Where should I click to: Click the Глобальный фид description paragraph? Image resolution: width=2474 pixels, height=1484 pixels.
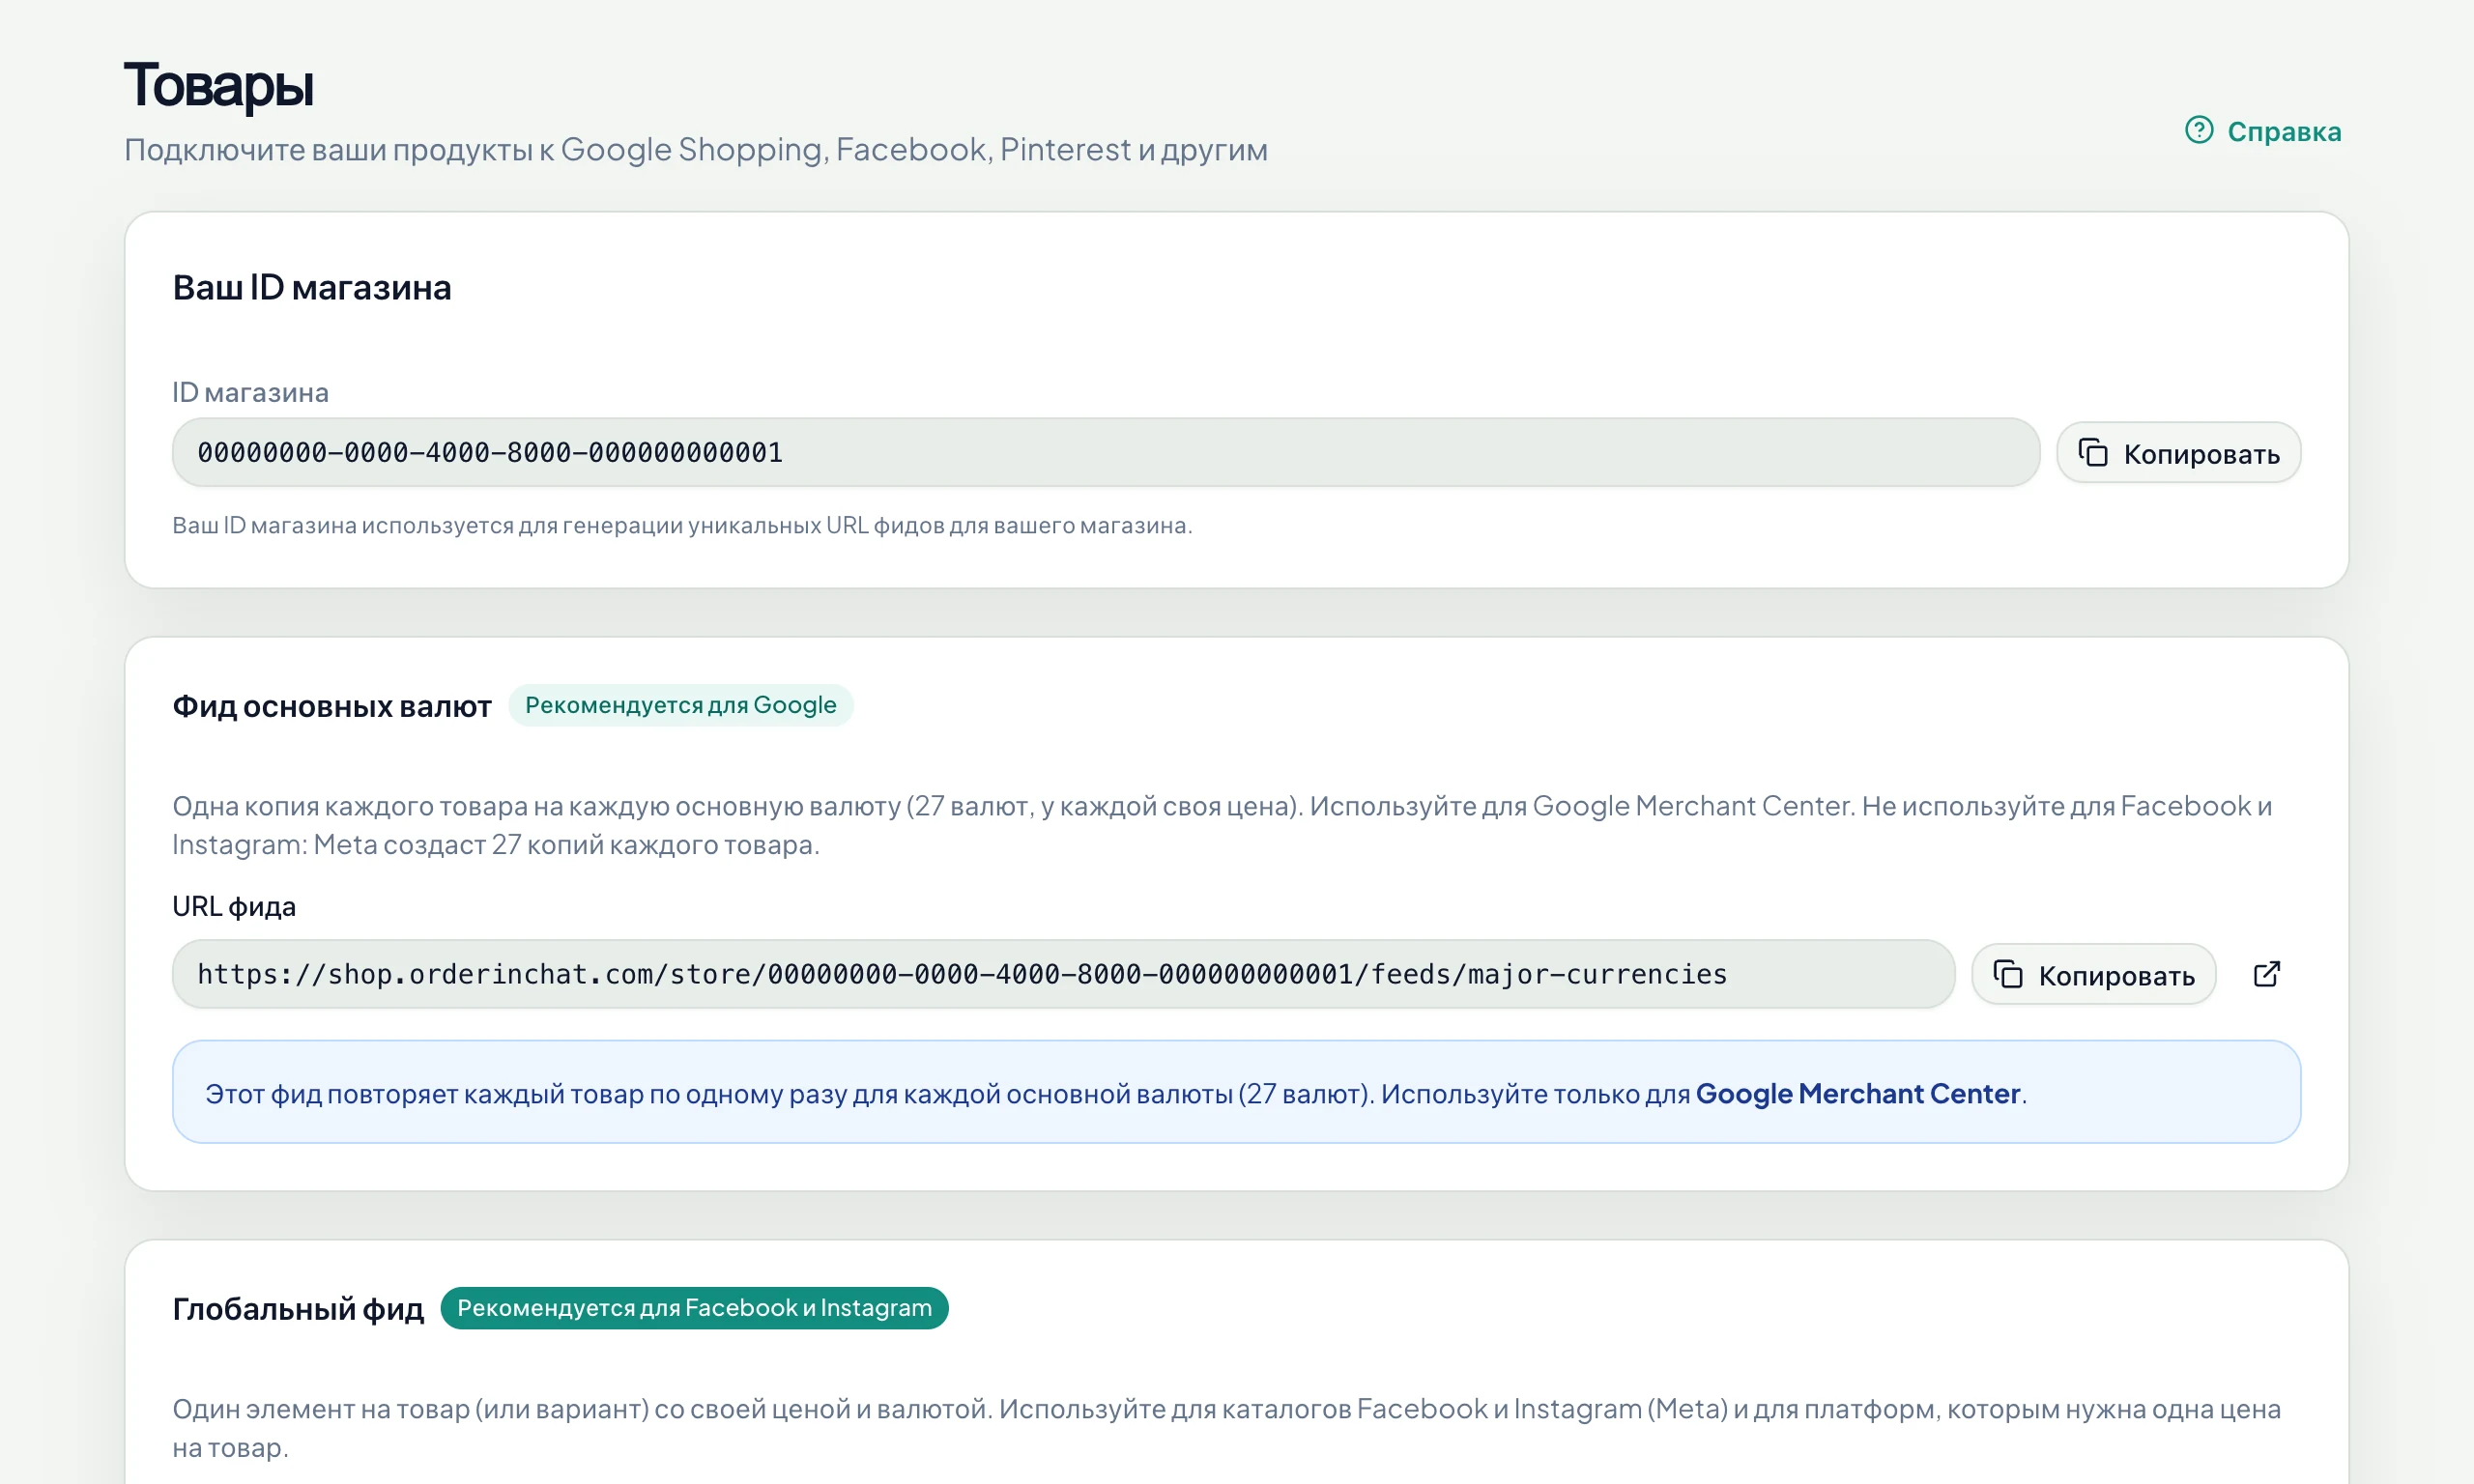[x=1226, y=1428]
